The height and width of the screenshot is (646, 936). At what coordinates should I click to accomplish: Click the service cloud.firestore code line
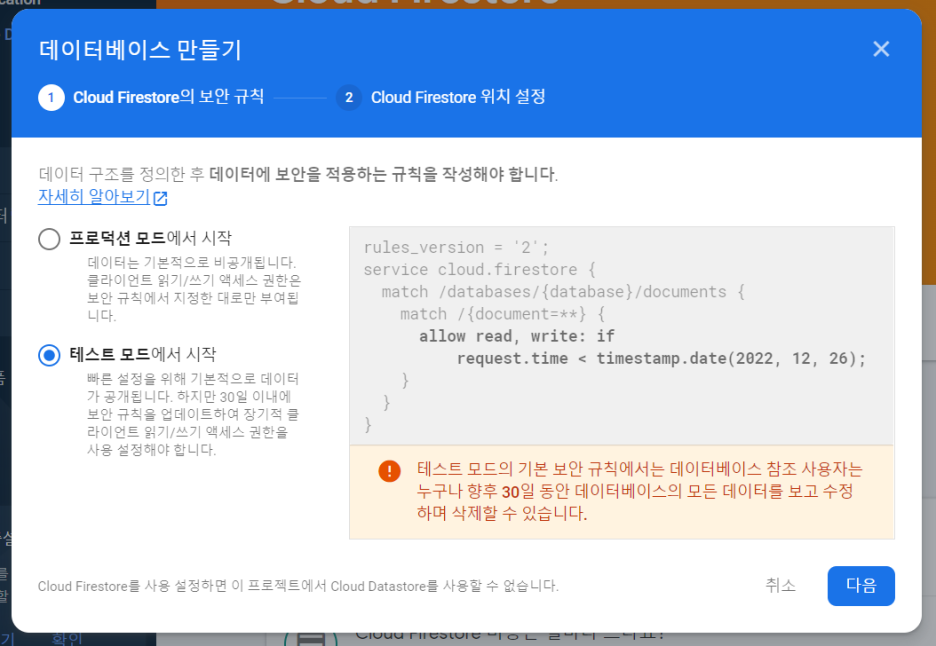(479, 270)
